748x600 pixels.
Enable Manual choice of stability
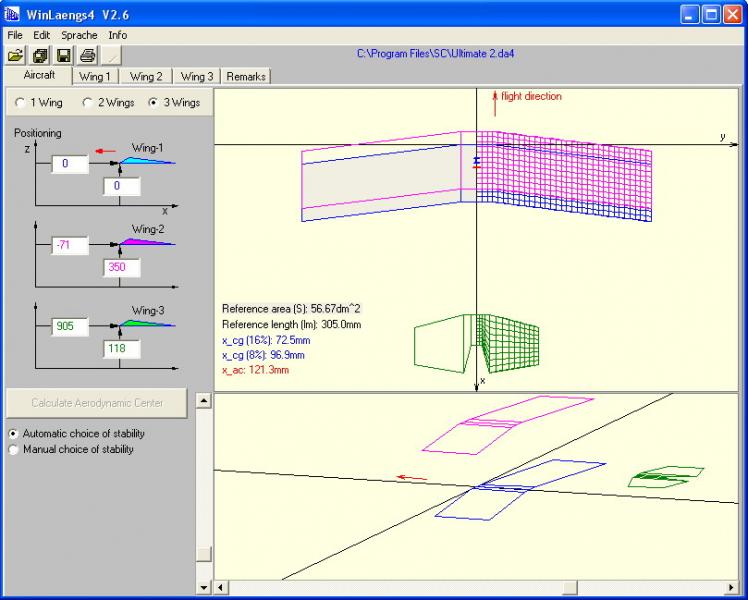pyautogui.click(x=14, y=450)
